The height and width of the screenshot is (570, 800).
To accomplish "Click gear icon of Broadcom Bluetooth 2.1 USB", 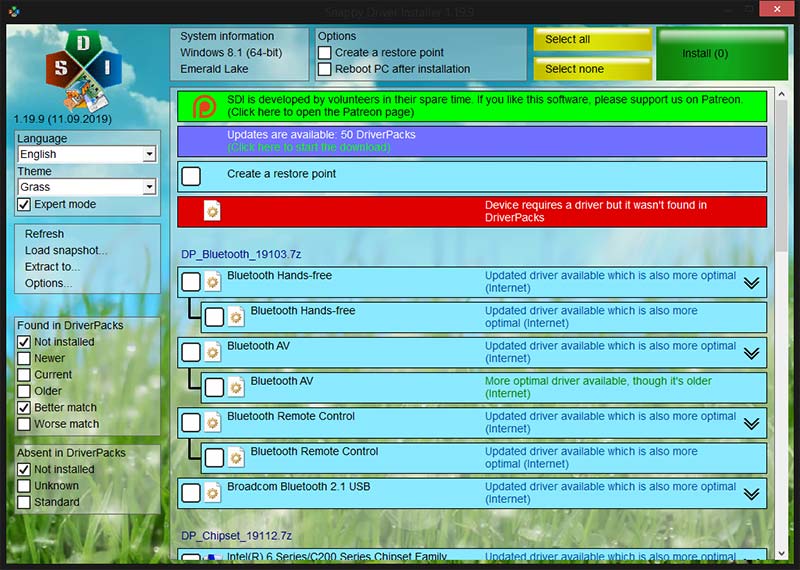I will [212, 492].
